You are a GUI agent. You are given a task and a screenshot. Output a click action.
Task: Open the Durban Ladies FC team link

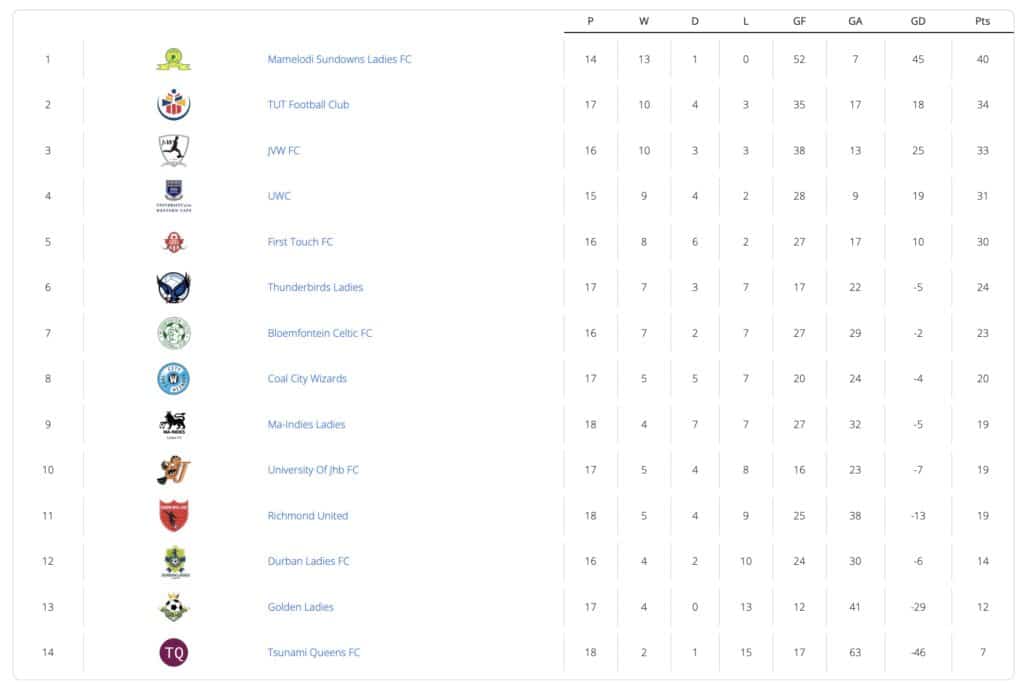click(x=308, y=562)
